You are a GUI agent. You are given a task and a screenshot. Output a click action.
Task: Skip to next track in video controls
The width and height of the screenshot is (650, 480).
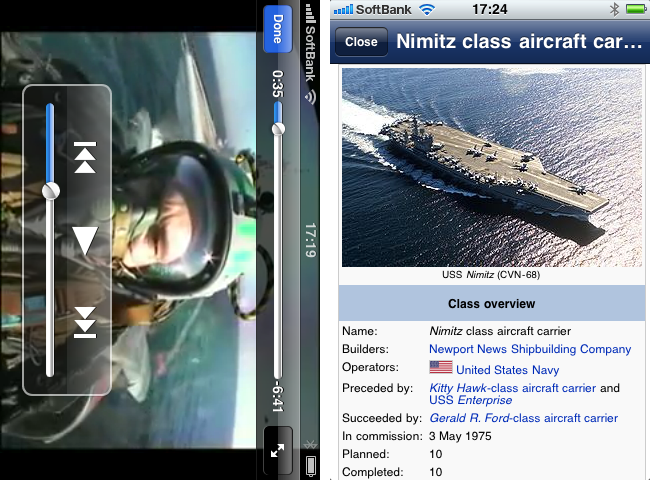click(x=85, y=322)
